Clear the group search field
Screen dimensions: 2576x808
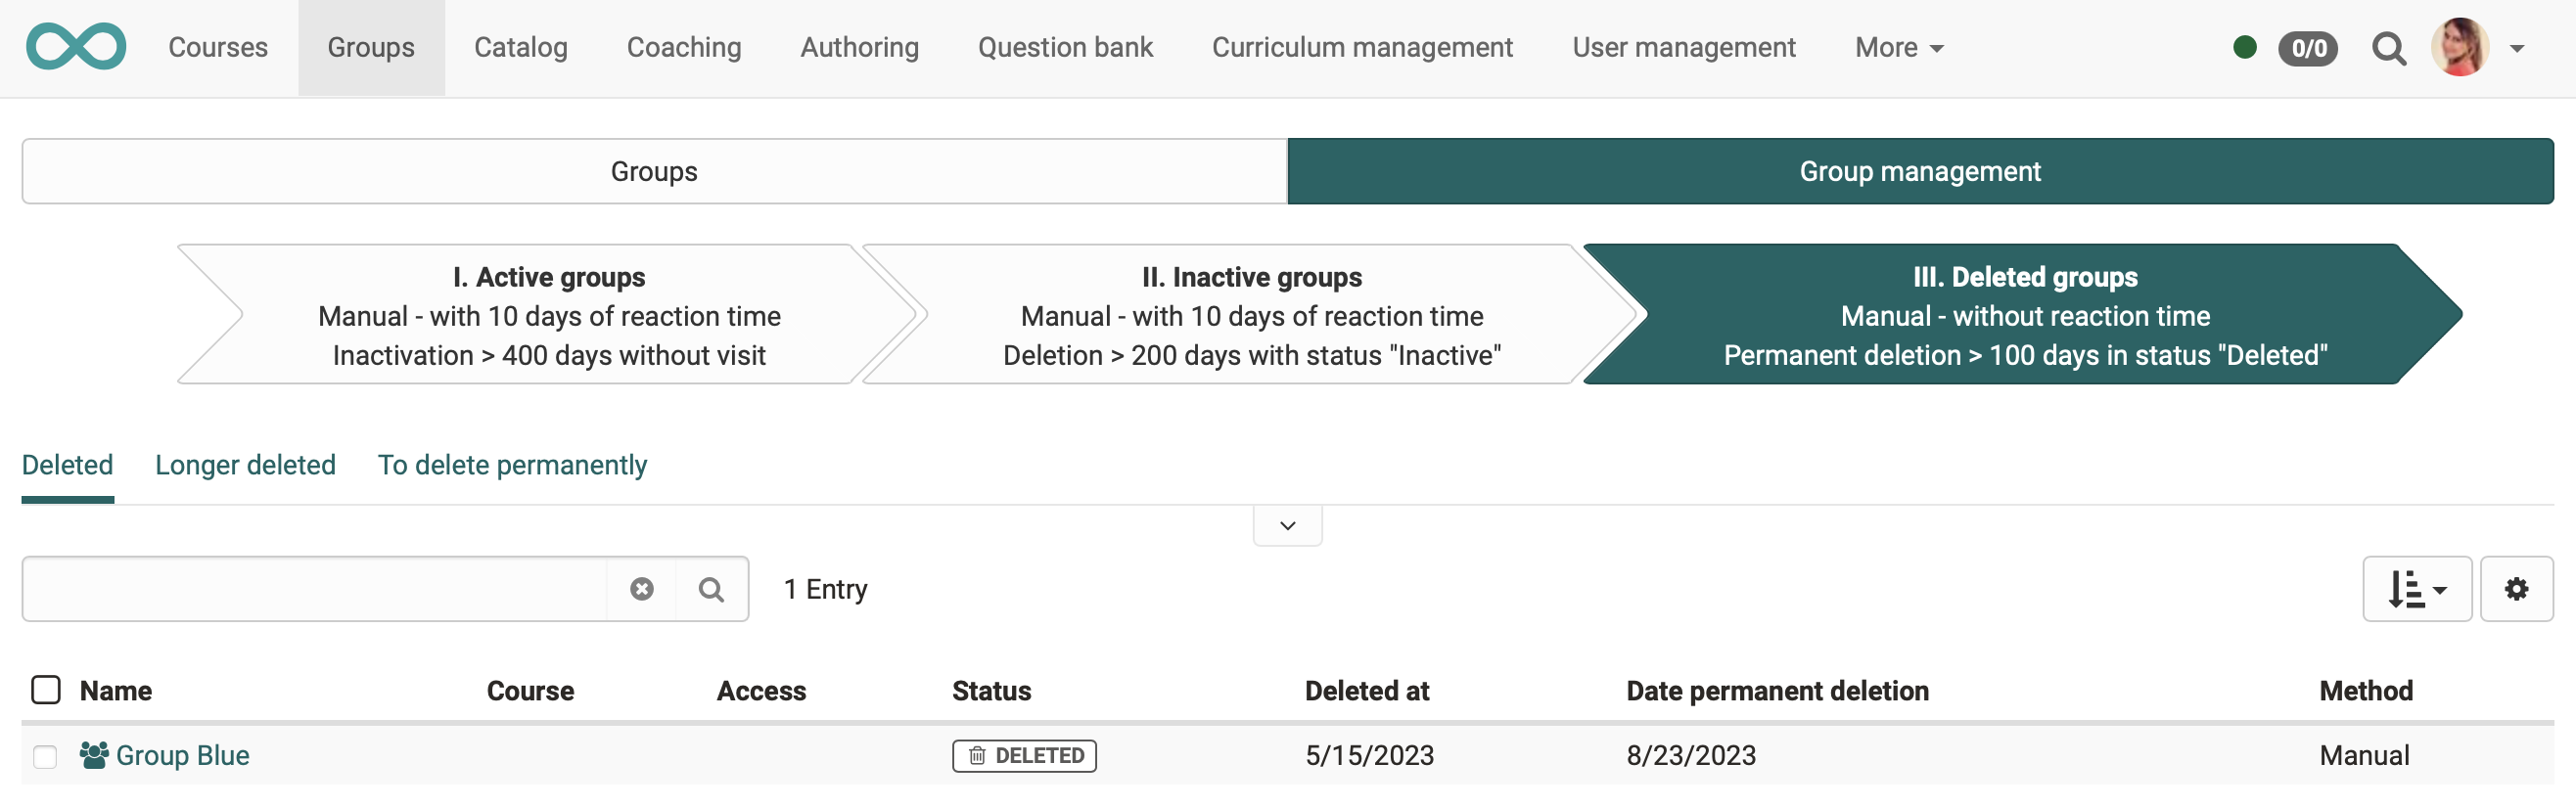[642, 589]
